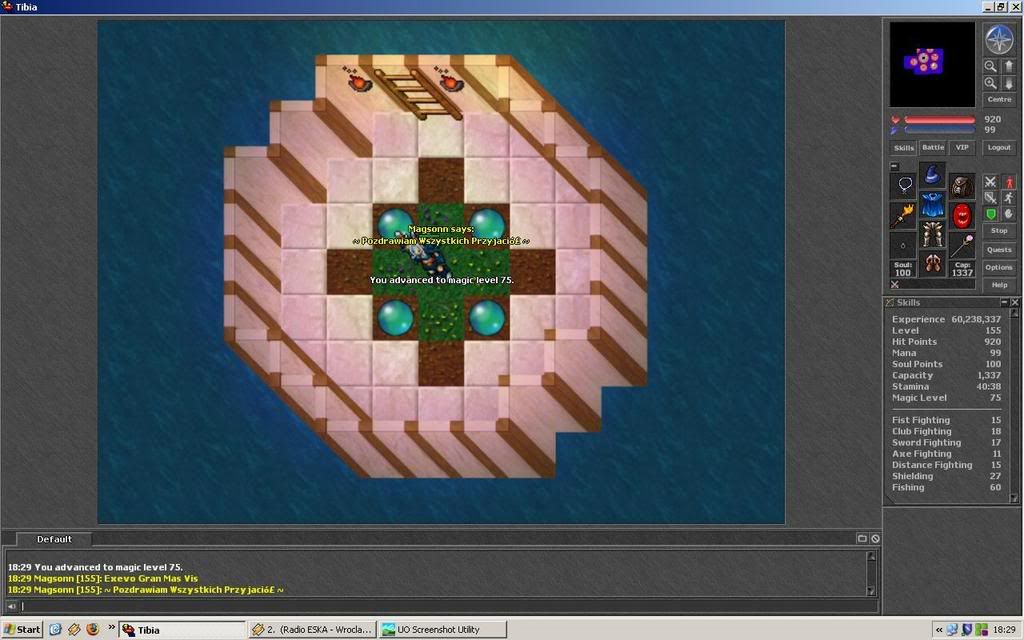The height and width of the screenshot is (640, 1024).
Task: Move minimap one floor up
Action: coord(1008,66)
